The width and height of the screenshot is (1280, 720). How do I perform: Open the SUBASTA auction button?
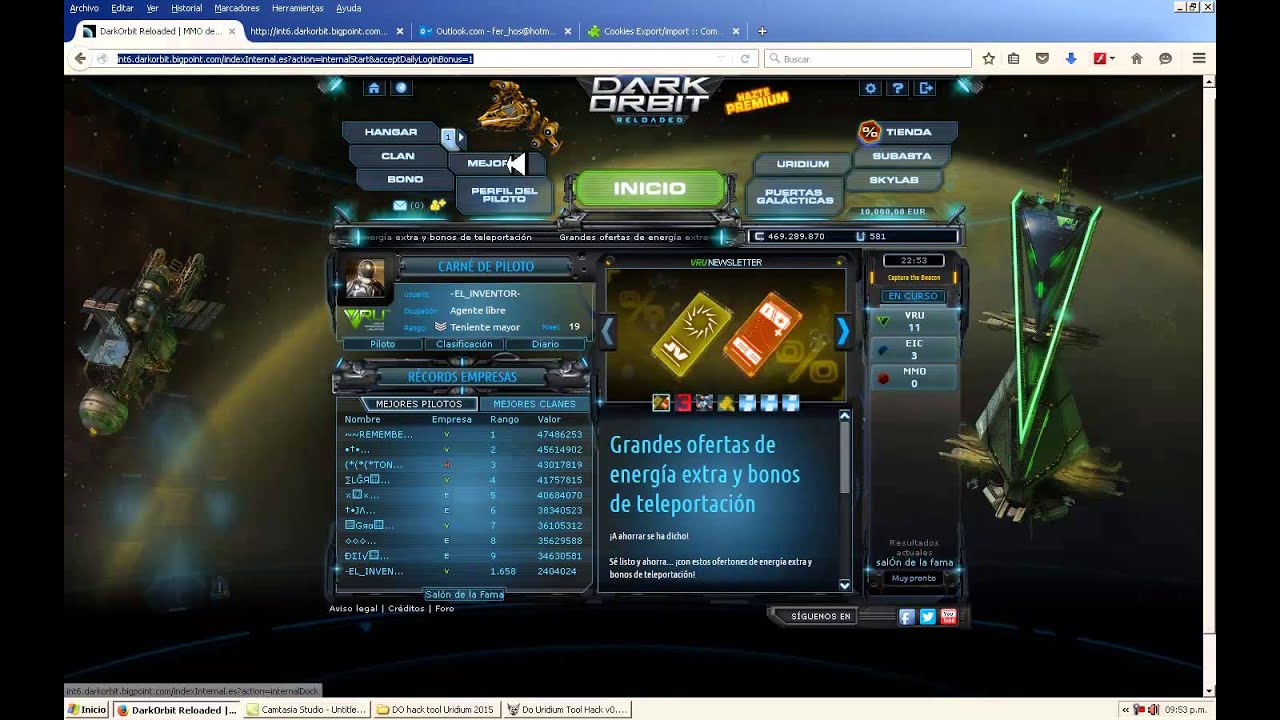(x=902, y=156)
